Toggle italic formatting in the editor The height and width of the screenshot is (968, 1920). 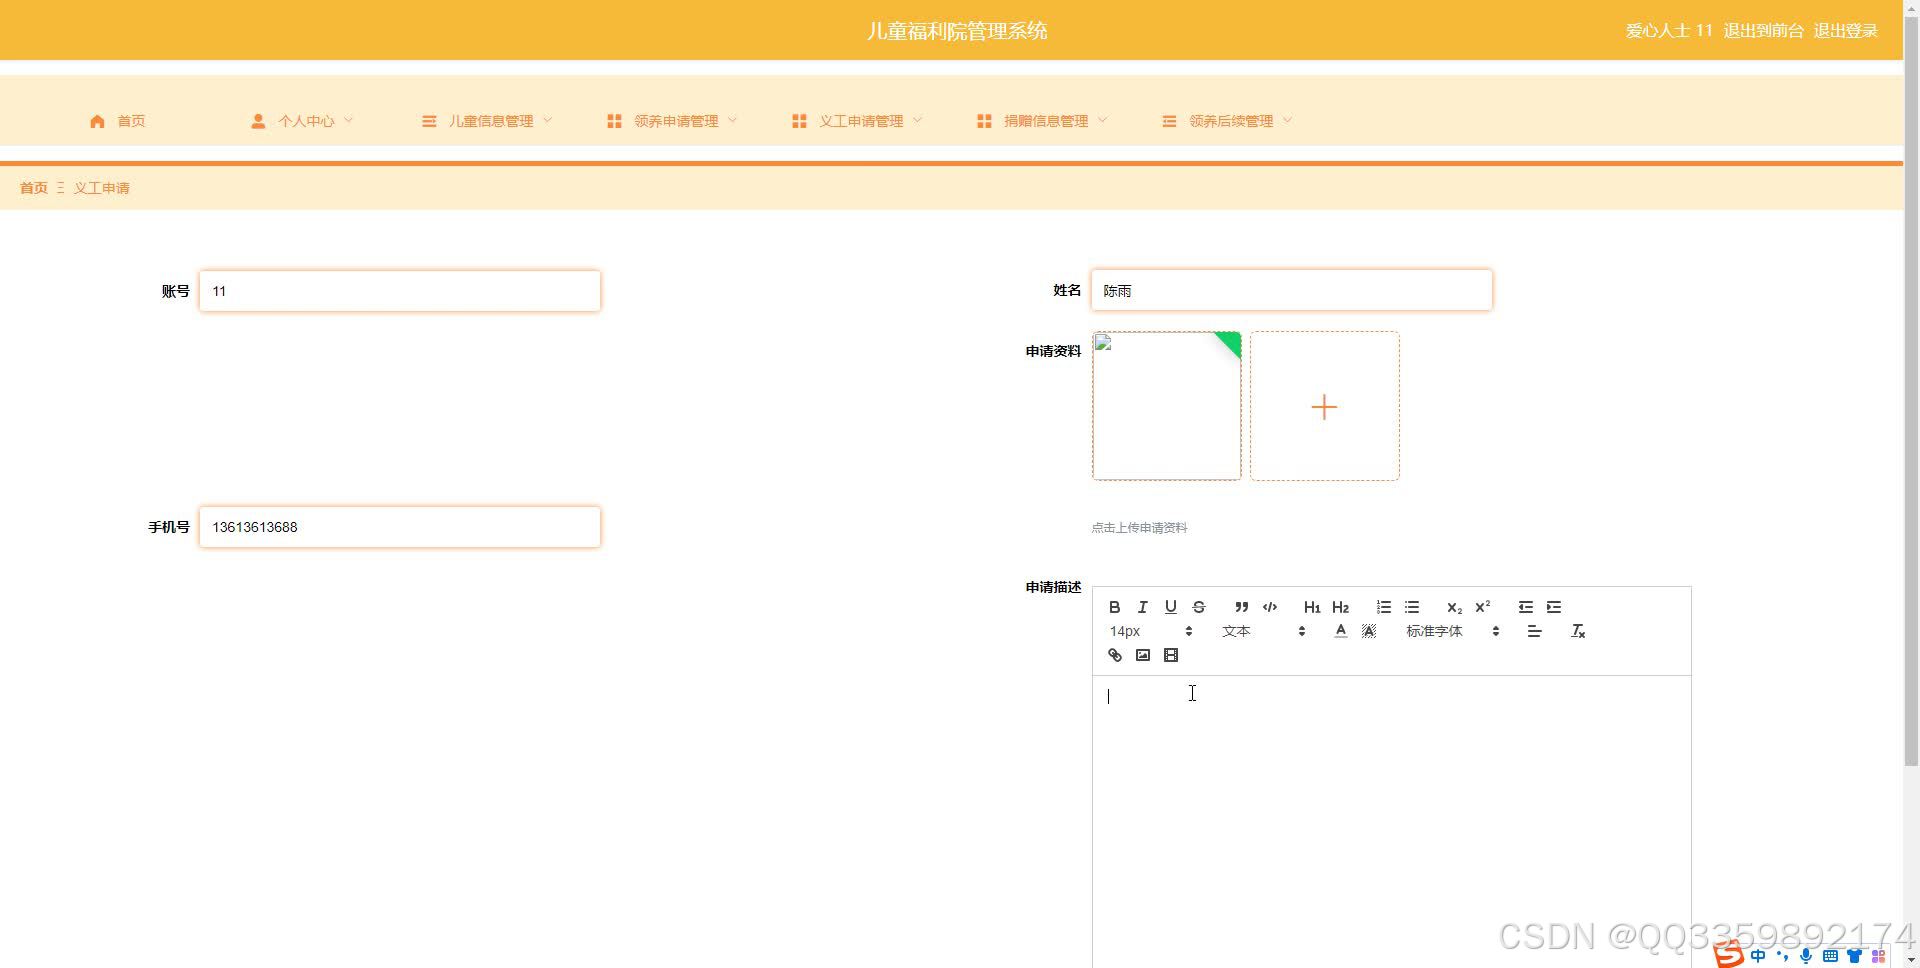click(1142, 607)
